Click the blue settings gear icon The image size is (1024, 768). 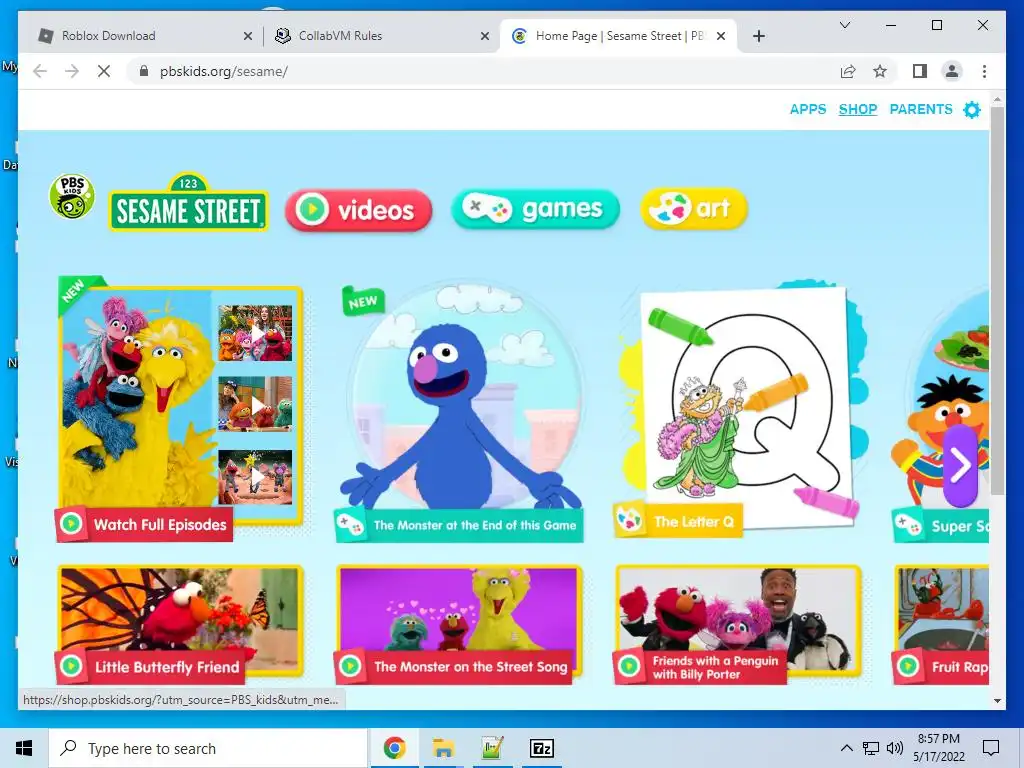[972, 110]
